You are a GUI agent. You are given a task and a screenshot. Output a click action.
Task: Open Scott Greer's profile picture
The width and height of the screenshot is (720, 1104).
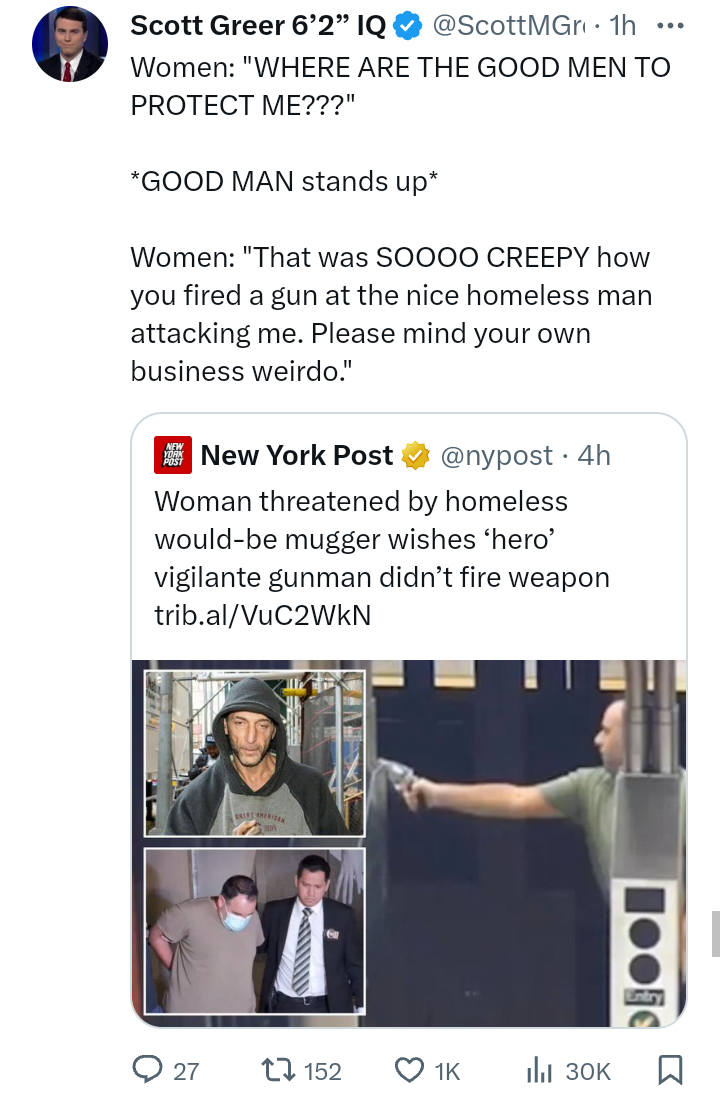pyautogui.click(x=69, y=46)
